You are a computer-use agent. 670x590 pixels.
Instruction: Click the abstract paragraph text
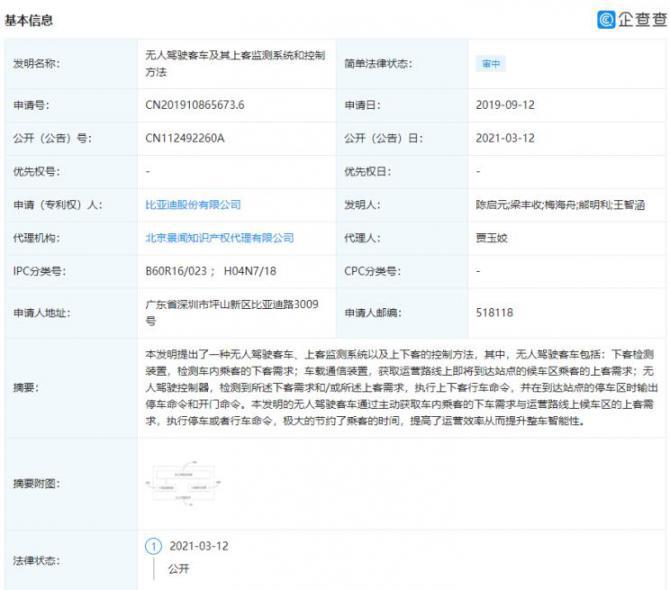click(x=400, y=386)
